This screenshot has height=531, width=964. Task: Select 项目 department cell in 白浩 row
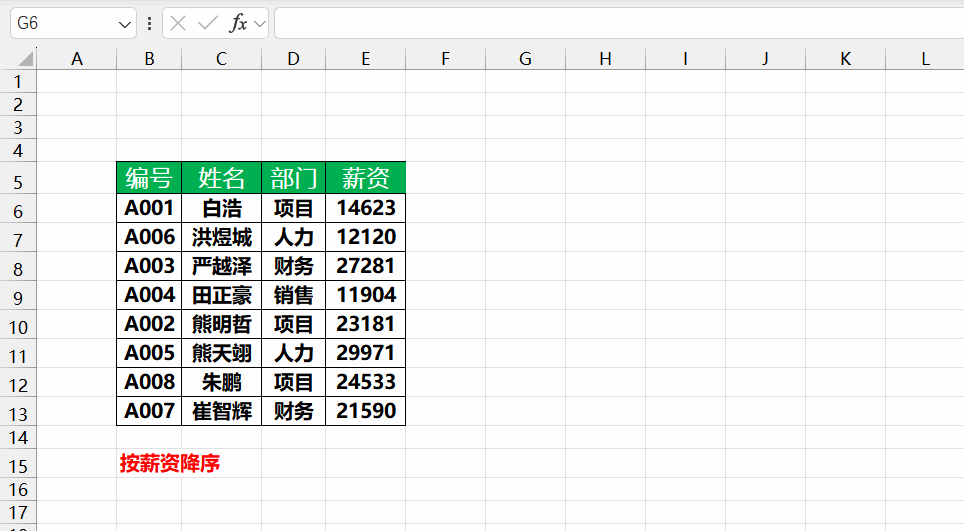293,208
